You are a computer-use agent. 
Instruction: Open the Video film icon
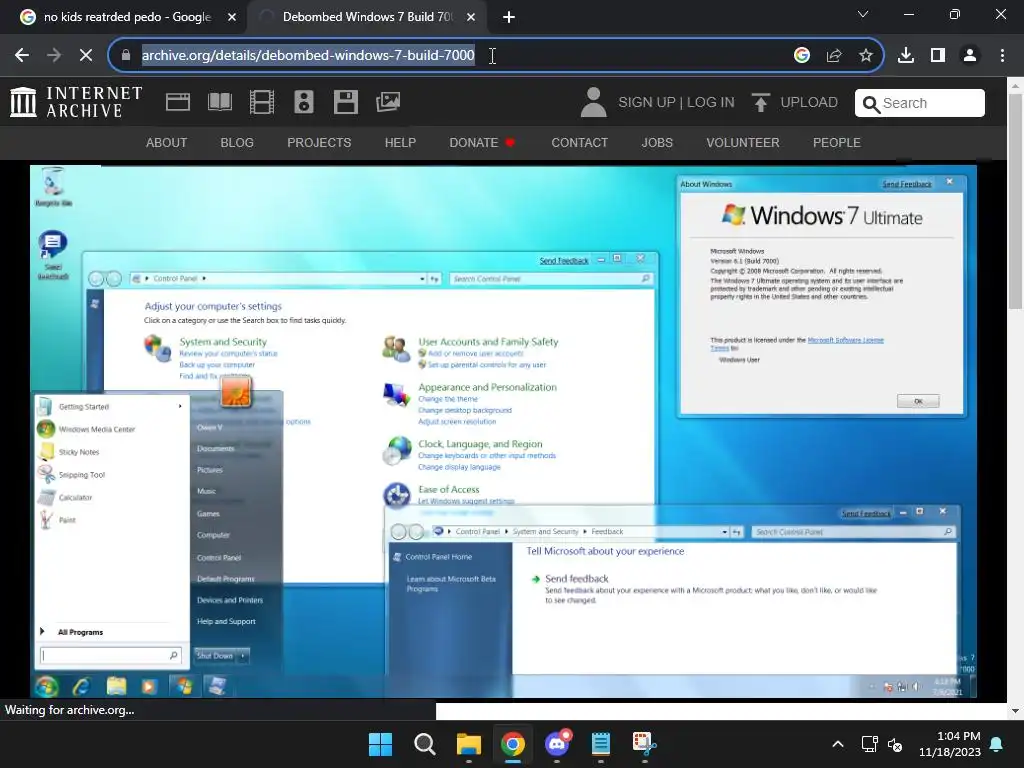(x=262, y=102)
